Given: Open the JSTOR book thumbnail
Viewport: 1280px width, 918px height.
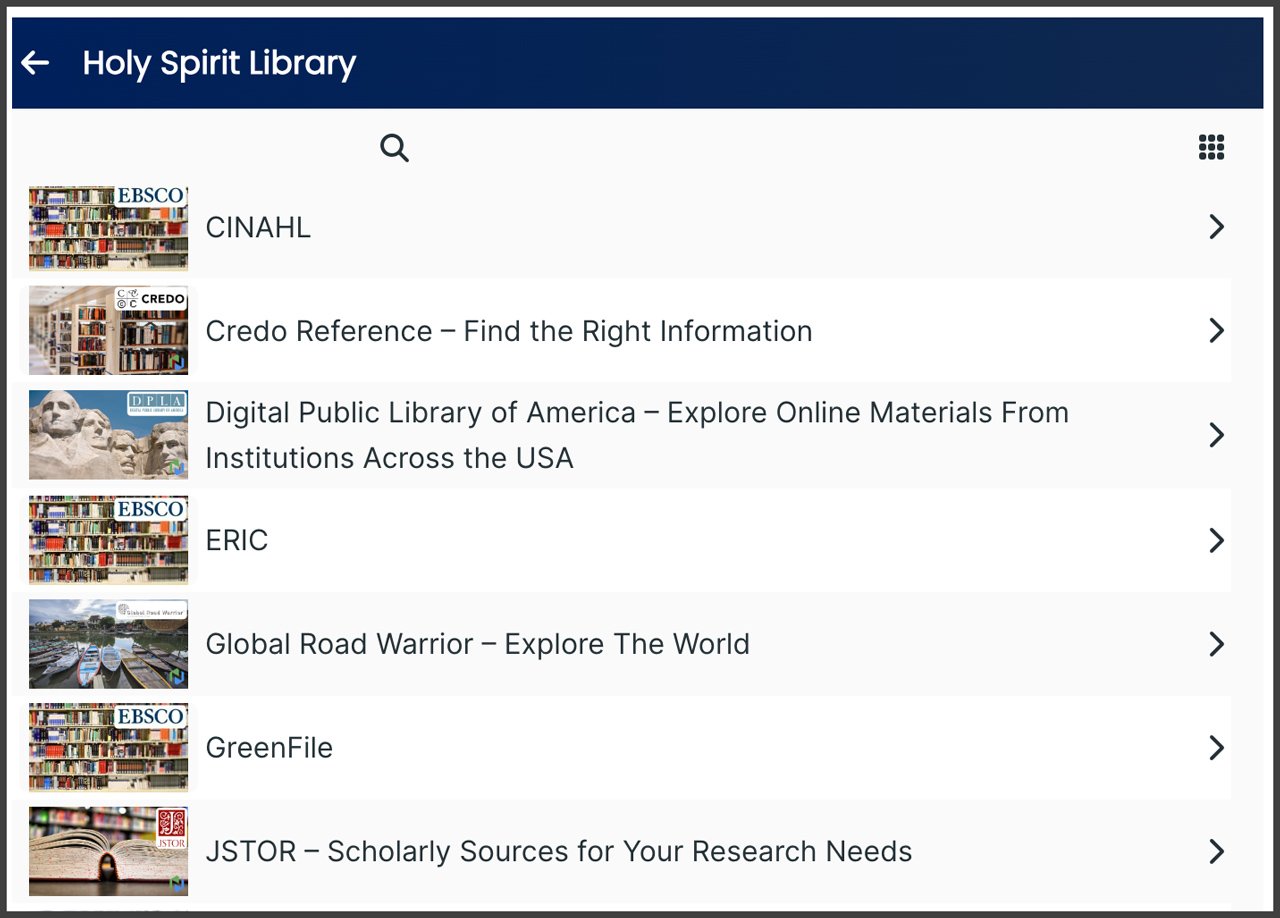Looking at the screenshot, I should click(x=108, y=852).
